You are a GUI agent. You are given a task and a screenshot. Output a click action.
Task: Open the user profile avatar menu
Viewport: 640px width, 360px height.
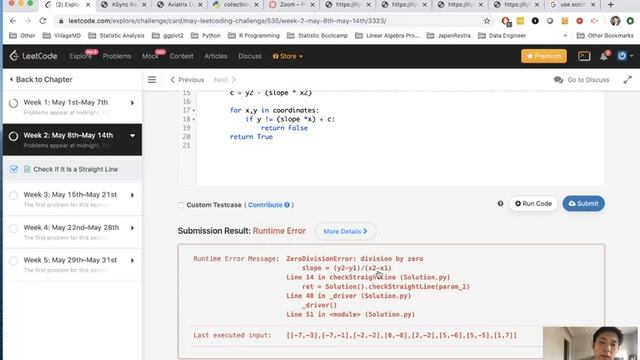pyautogui.click(x=622, y=56)
